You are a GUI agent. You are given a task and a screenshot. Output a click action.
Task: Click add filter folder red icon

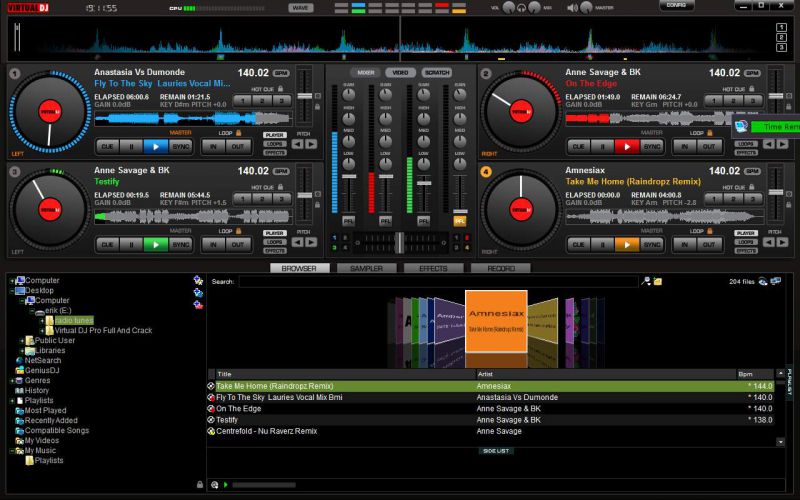(x=198, y=305)
